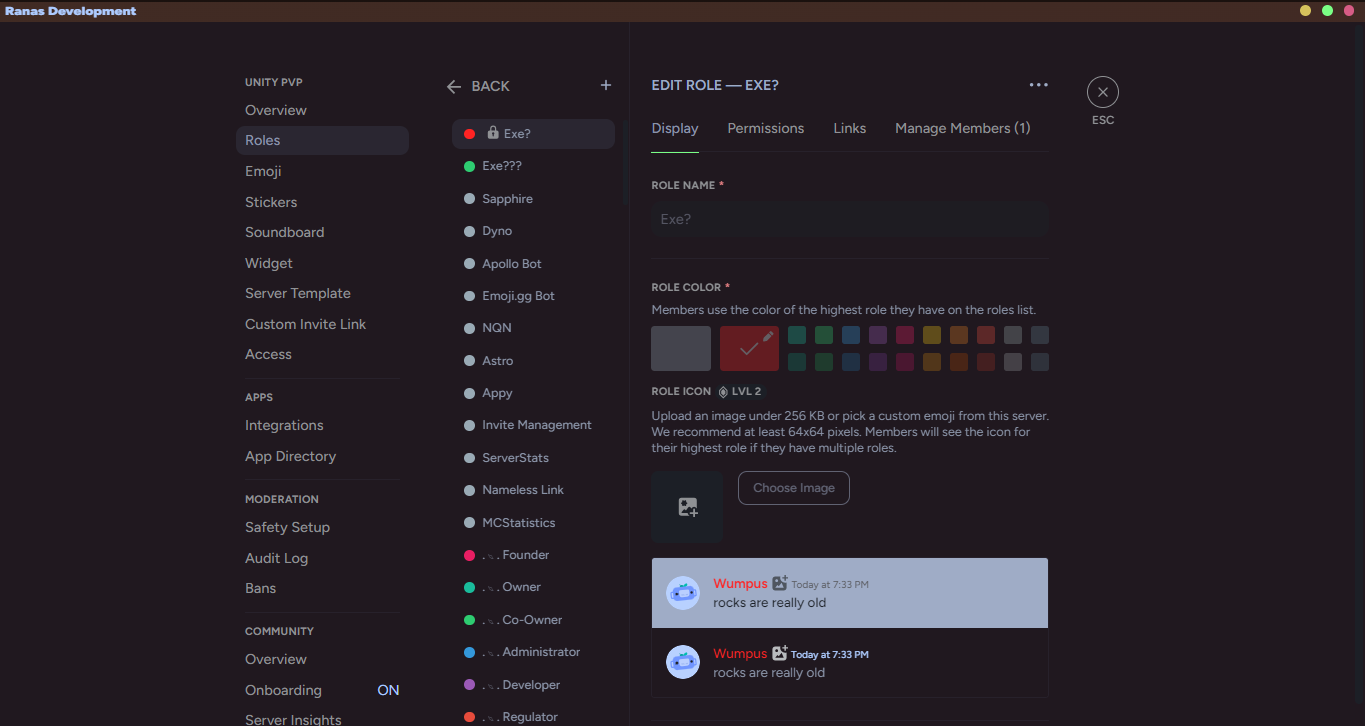1365x726 pixels.
Task: Click the BACK button above the role list
Action: coord(479,87)
